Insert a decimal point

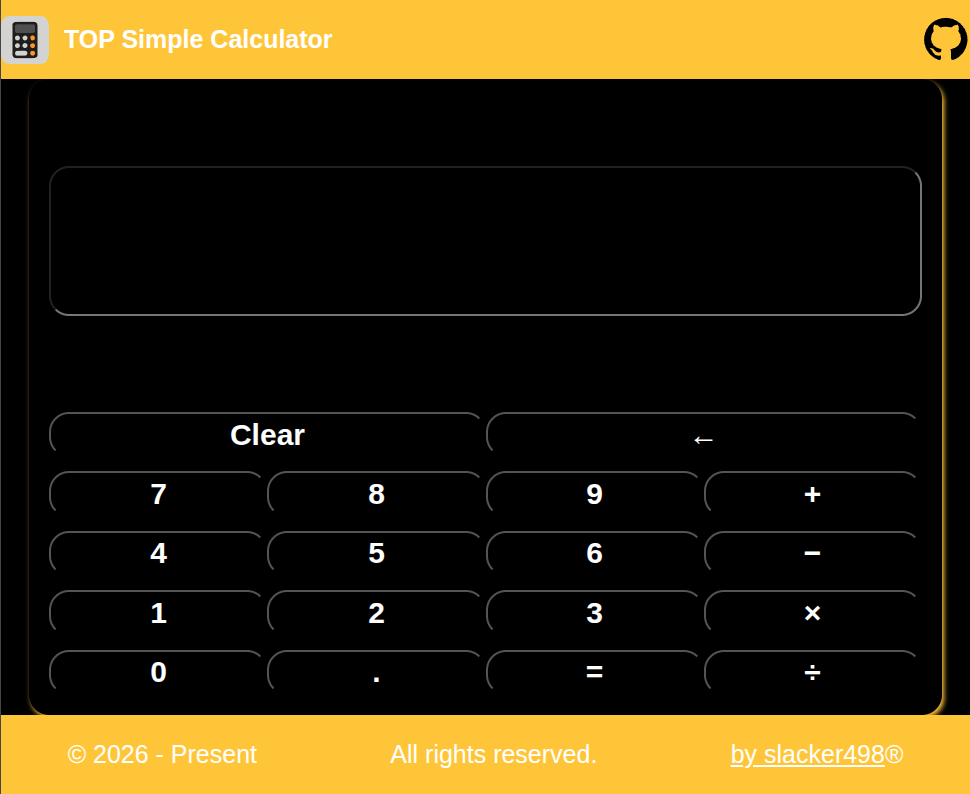[376, 672]
